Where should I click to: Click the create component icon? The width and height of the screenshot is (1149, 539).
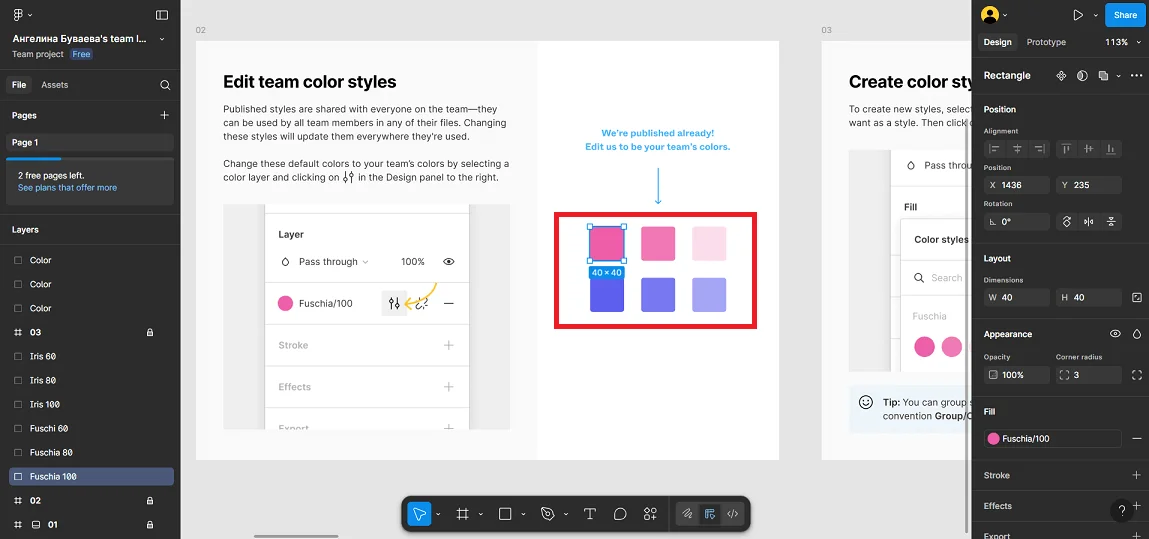pos(1061,76)
